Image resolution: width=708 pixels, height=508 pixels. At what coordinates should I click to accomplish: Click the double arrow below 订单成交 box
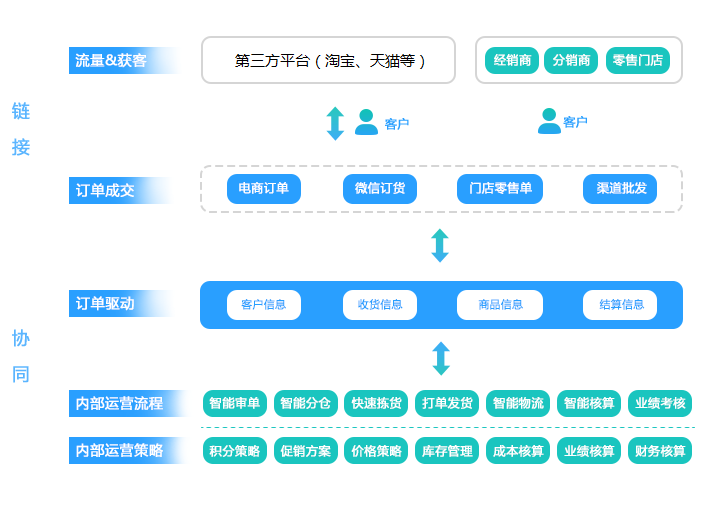440,246
